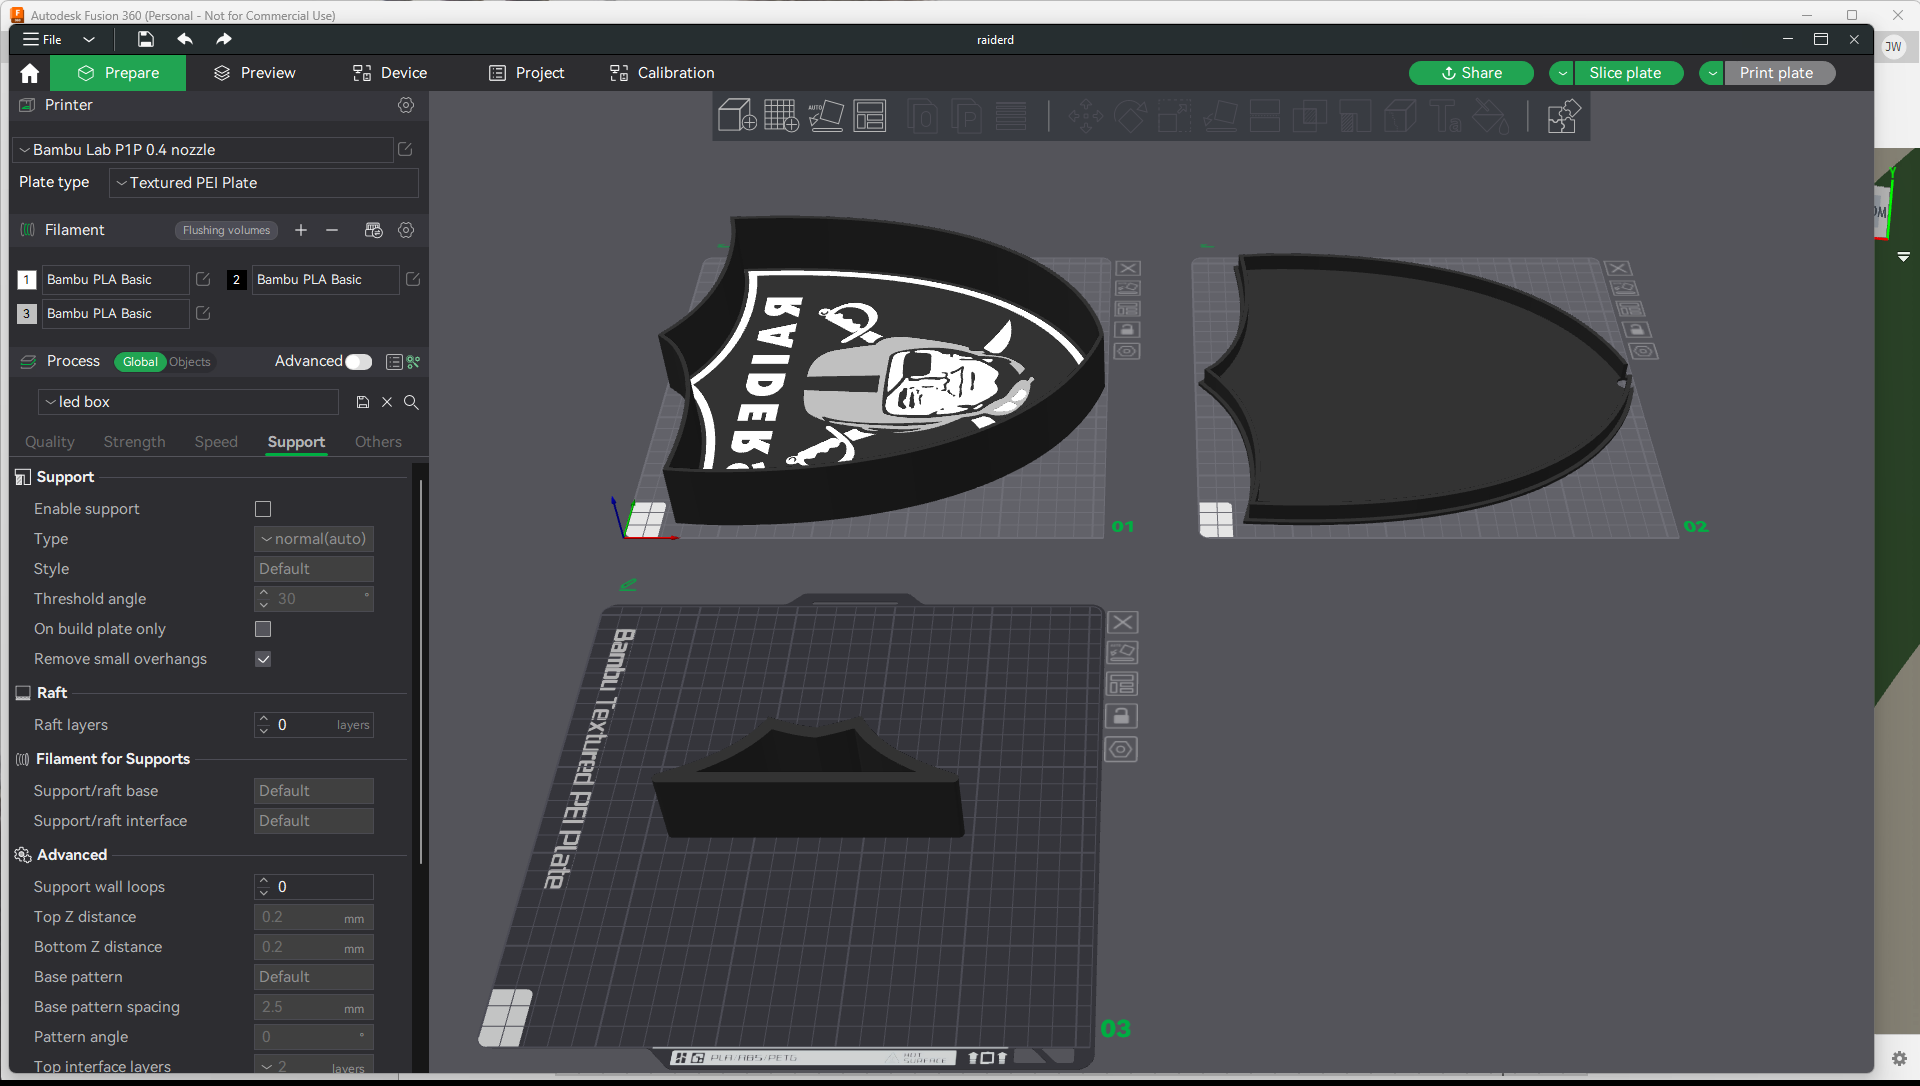Image resolution: width=1920 pixels, height=1086 pixels.
Task: Click the AMS filament sync icon
Action: pos(374,230)
